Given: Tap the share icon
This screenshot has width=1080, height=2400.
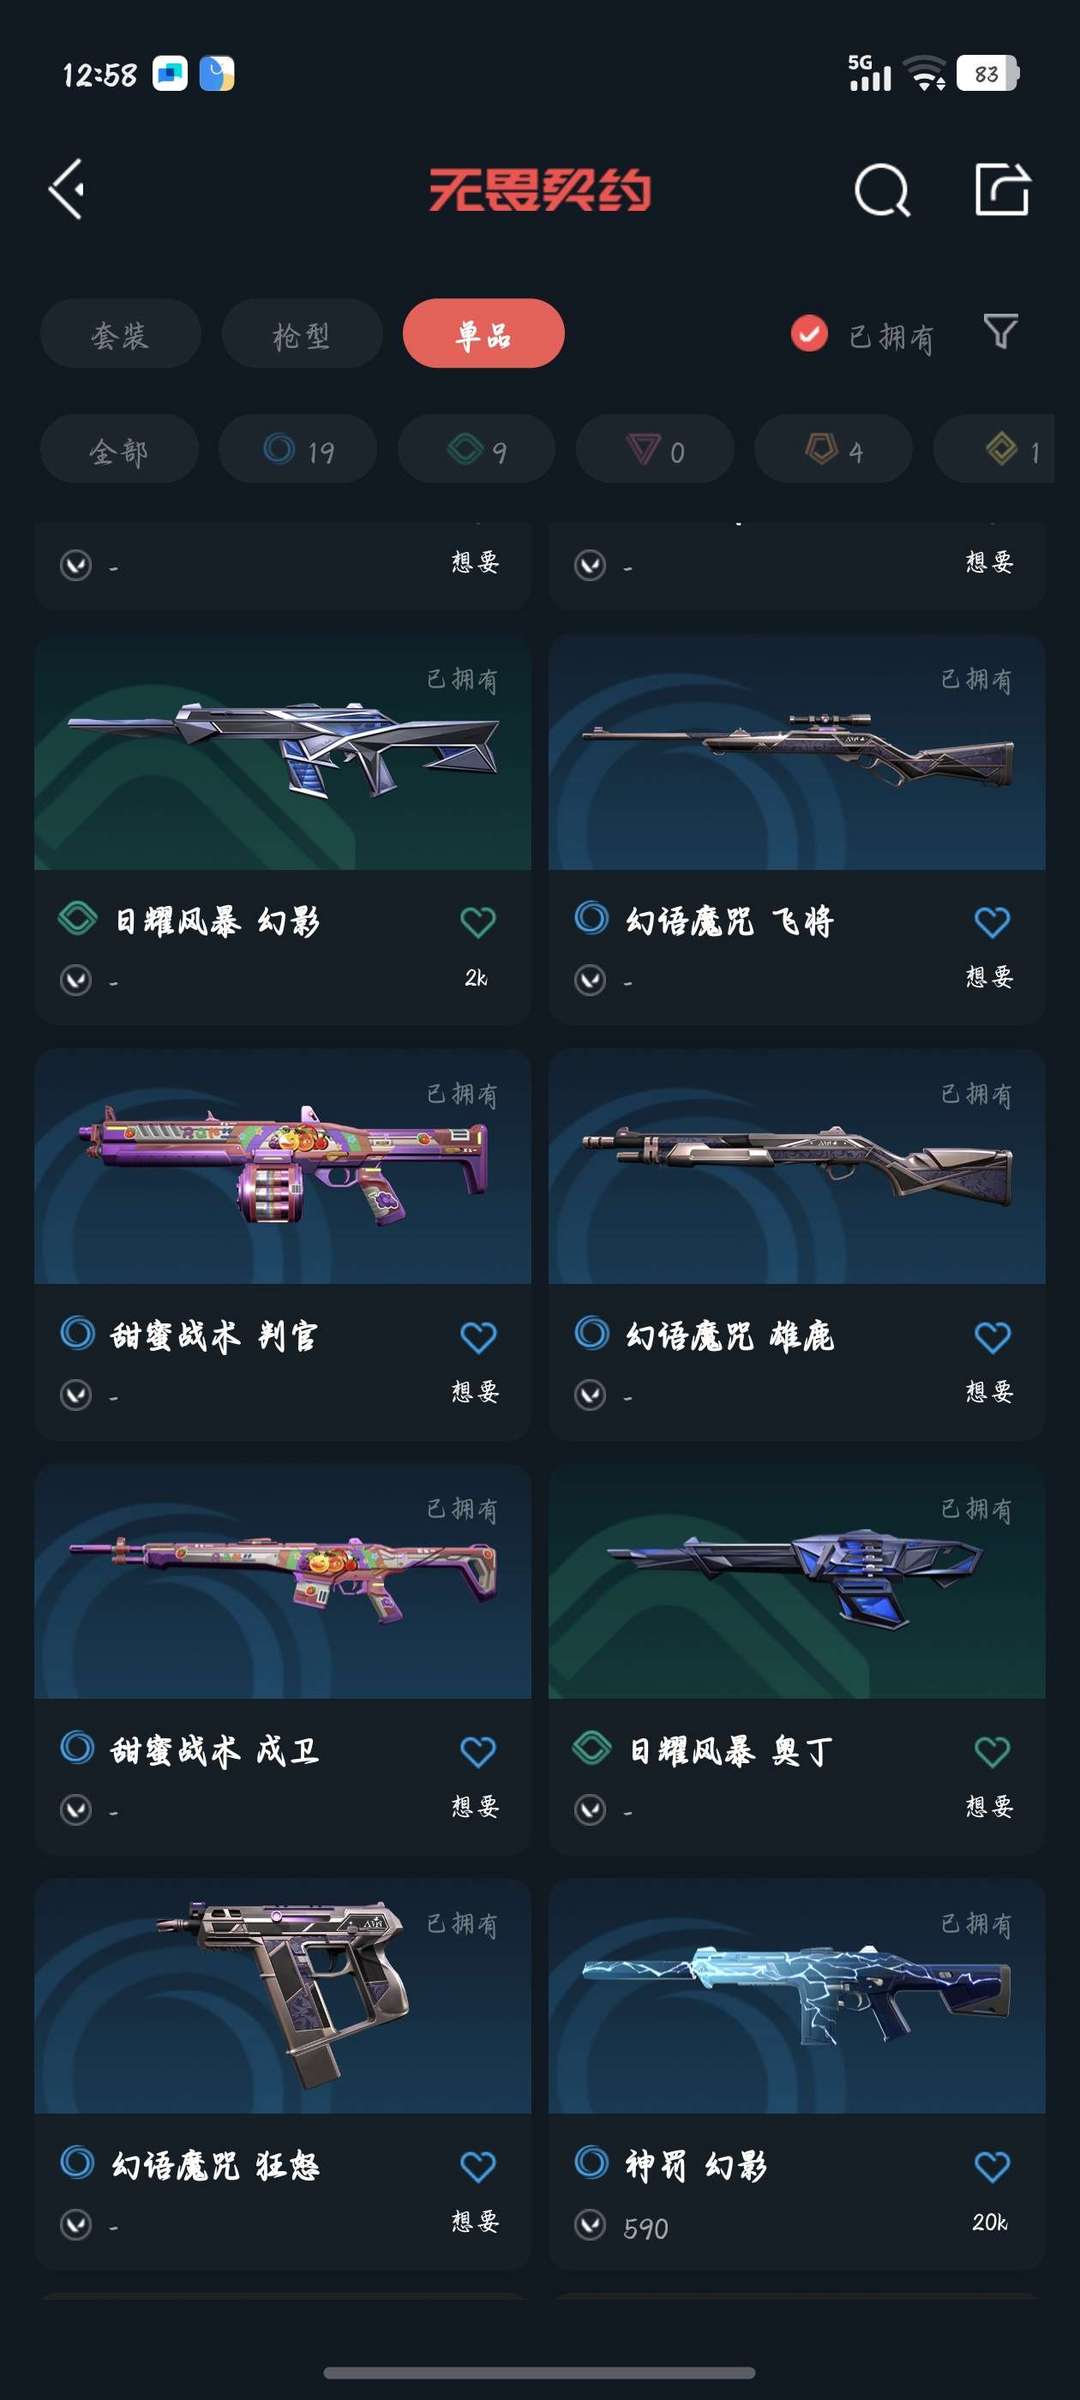Looking at the screenshot, I should 1002,188.
